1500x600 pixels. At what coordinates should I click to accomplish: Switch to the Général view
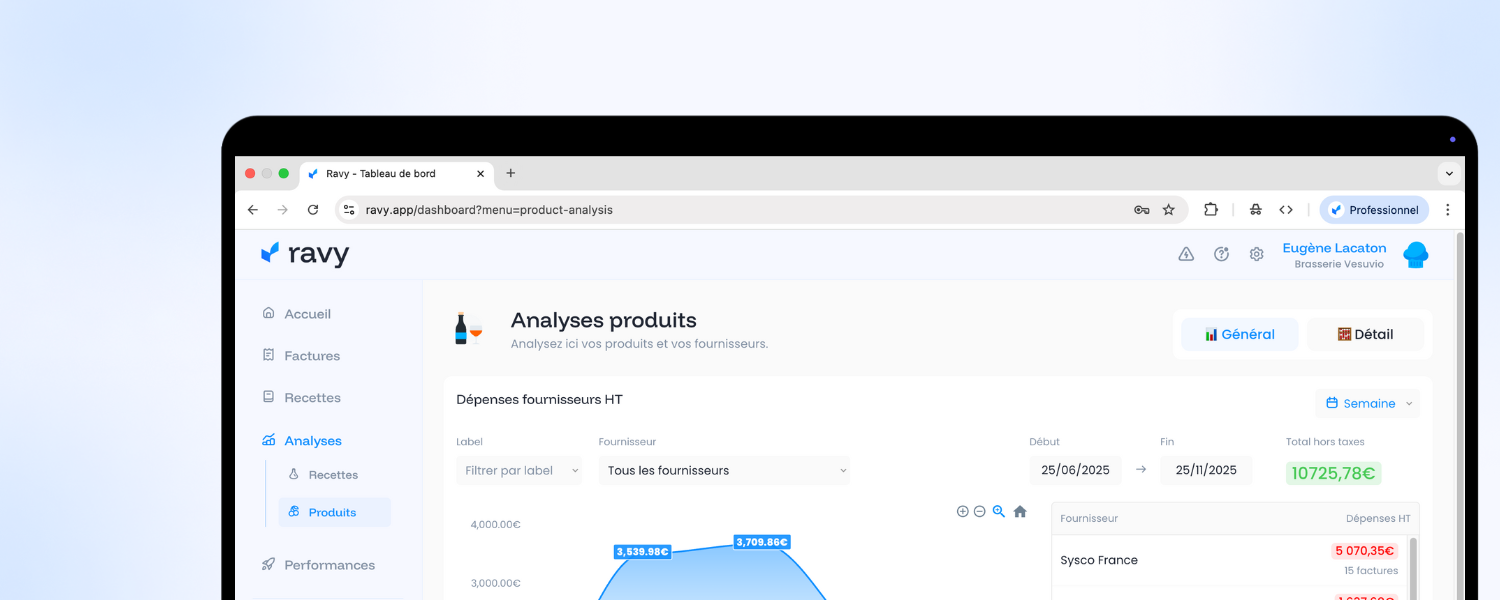click(1240, 334)
